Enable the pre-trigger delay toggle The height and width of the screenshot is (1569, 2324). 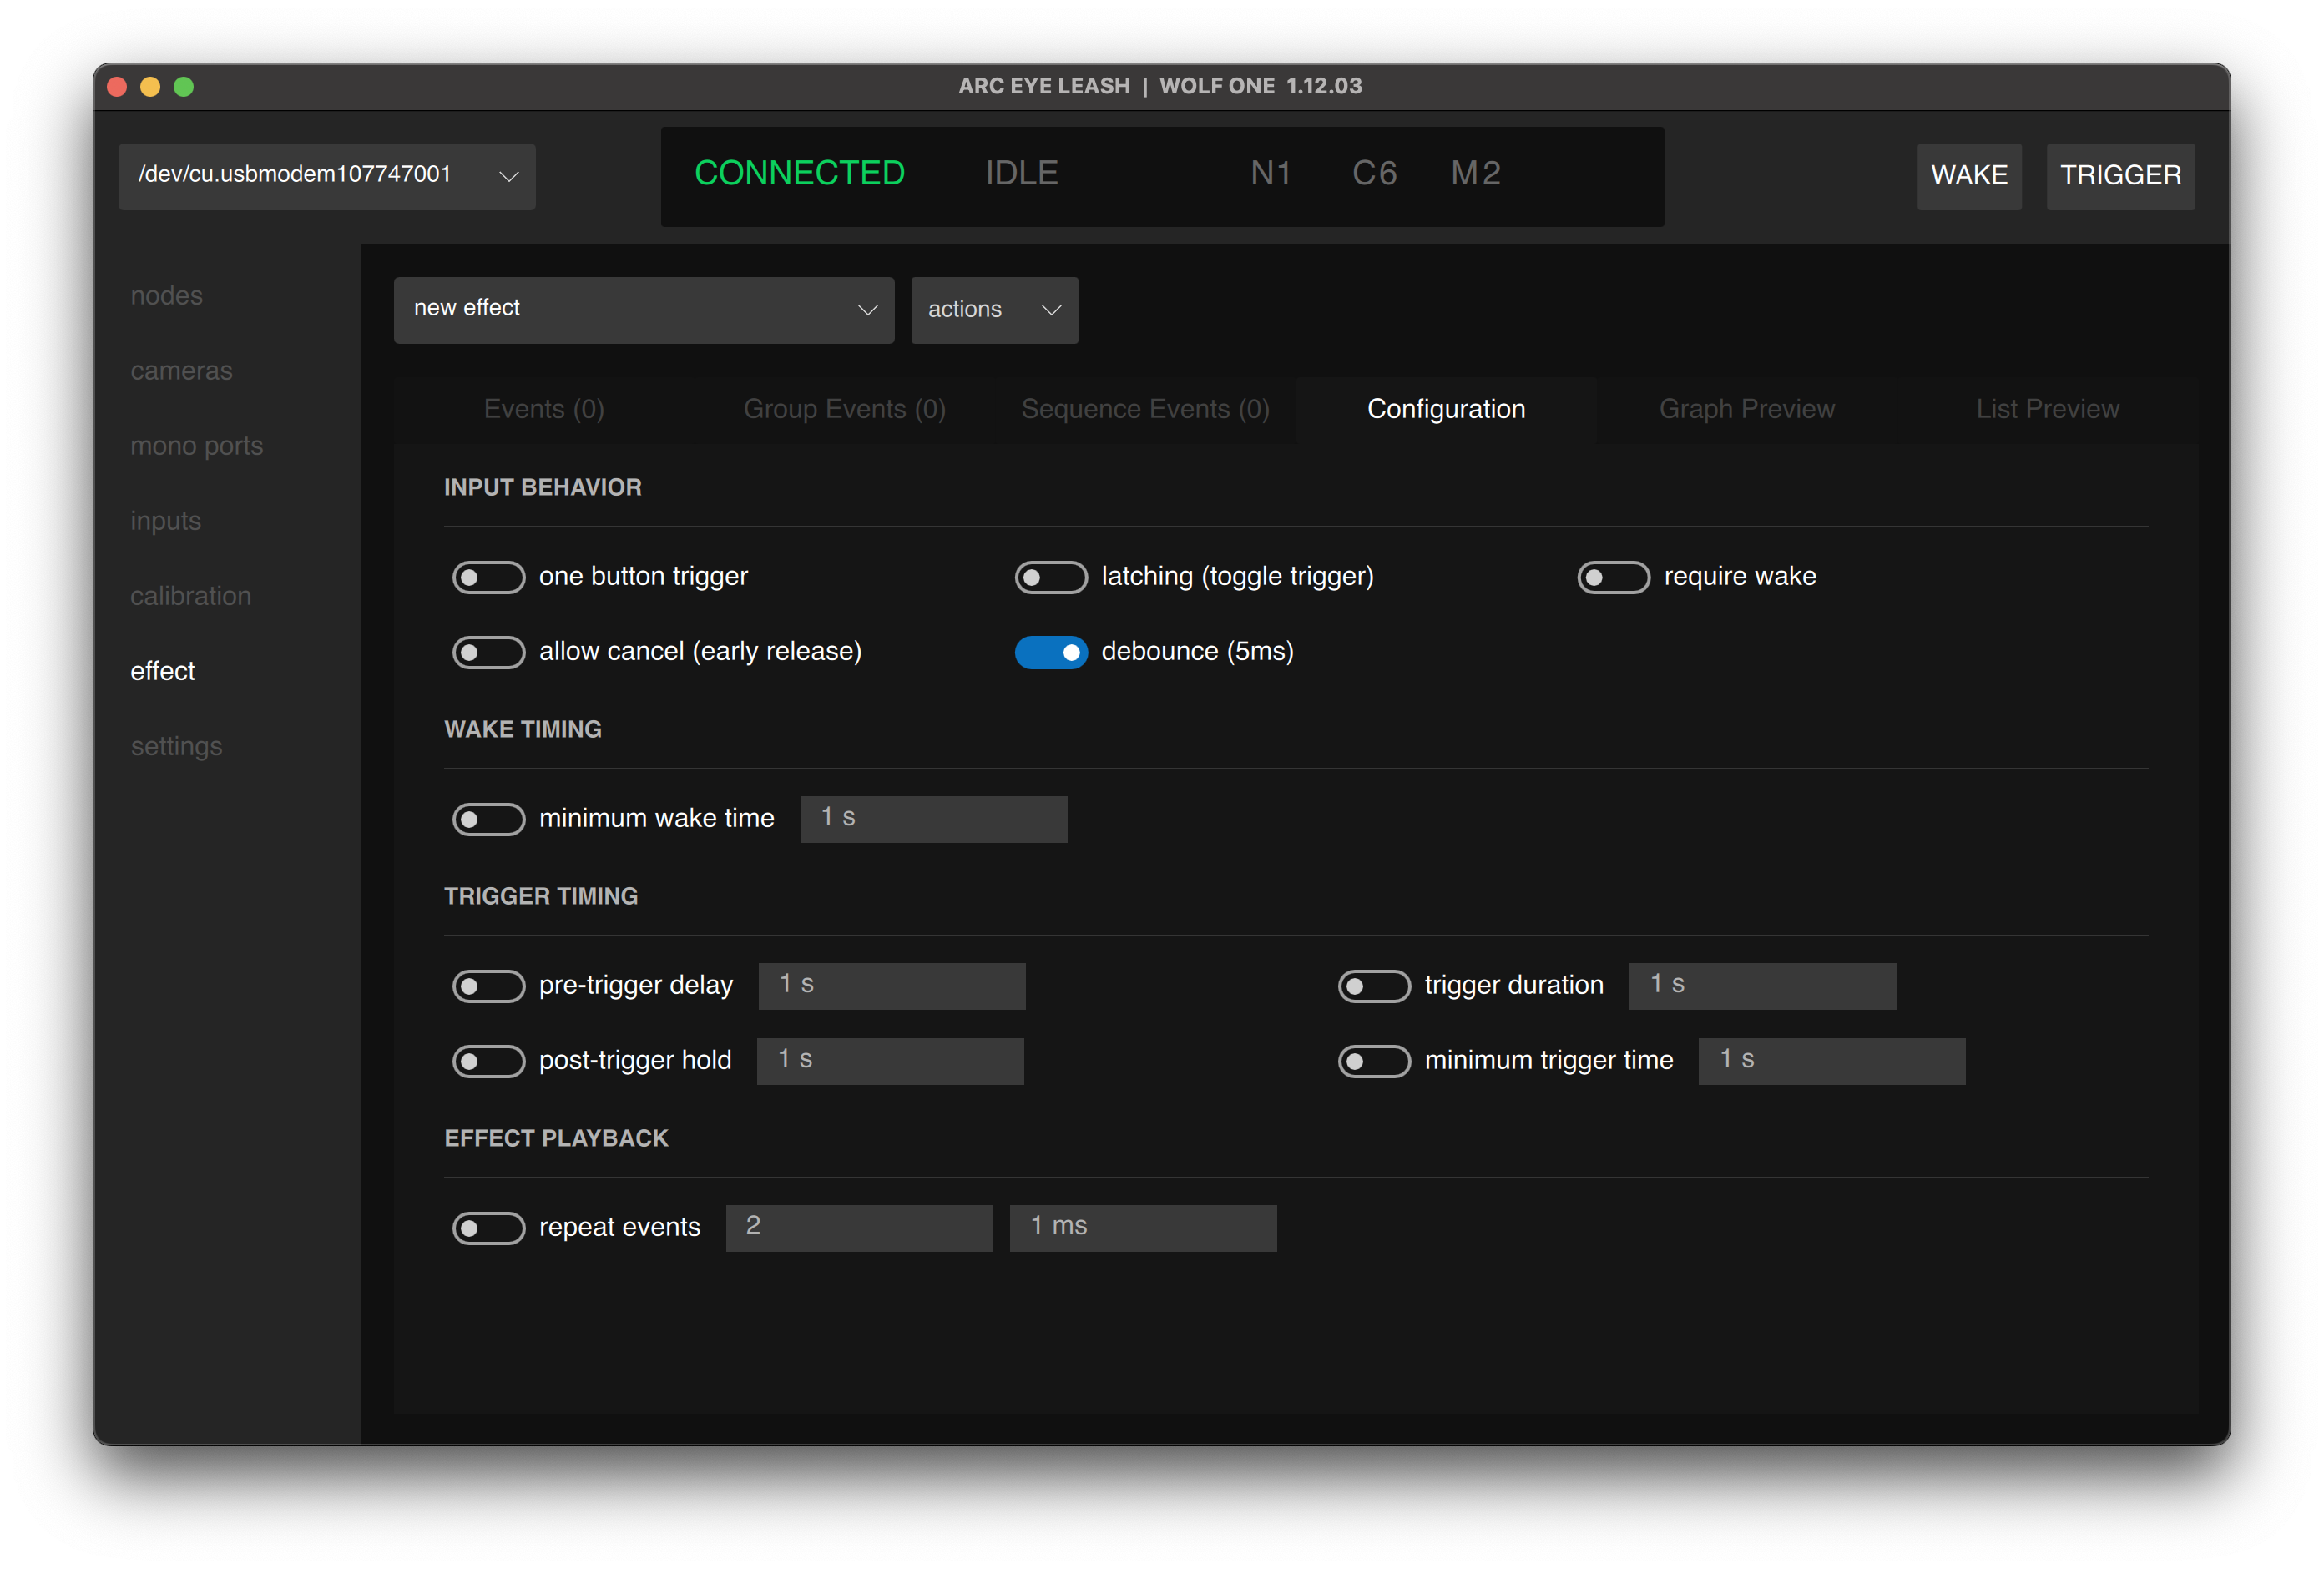pyautogui.click(x=489, y=986)
